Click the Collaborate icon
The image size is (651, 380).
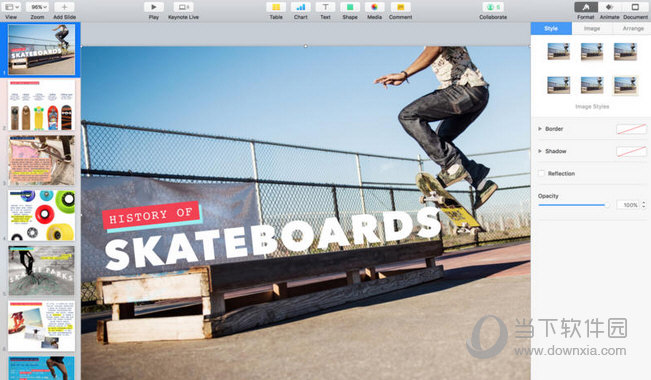(x=493, y=7)
